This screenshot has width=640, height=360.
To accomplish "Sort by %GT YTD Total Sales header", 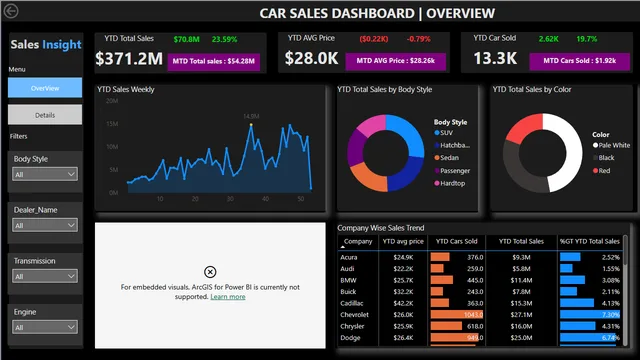I will click(x=589, y=241).
